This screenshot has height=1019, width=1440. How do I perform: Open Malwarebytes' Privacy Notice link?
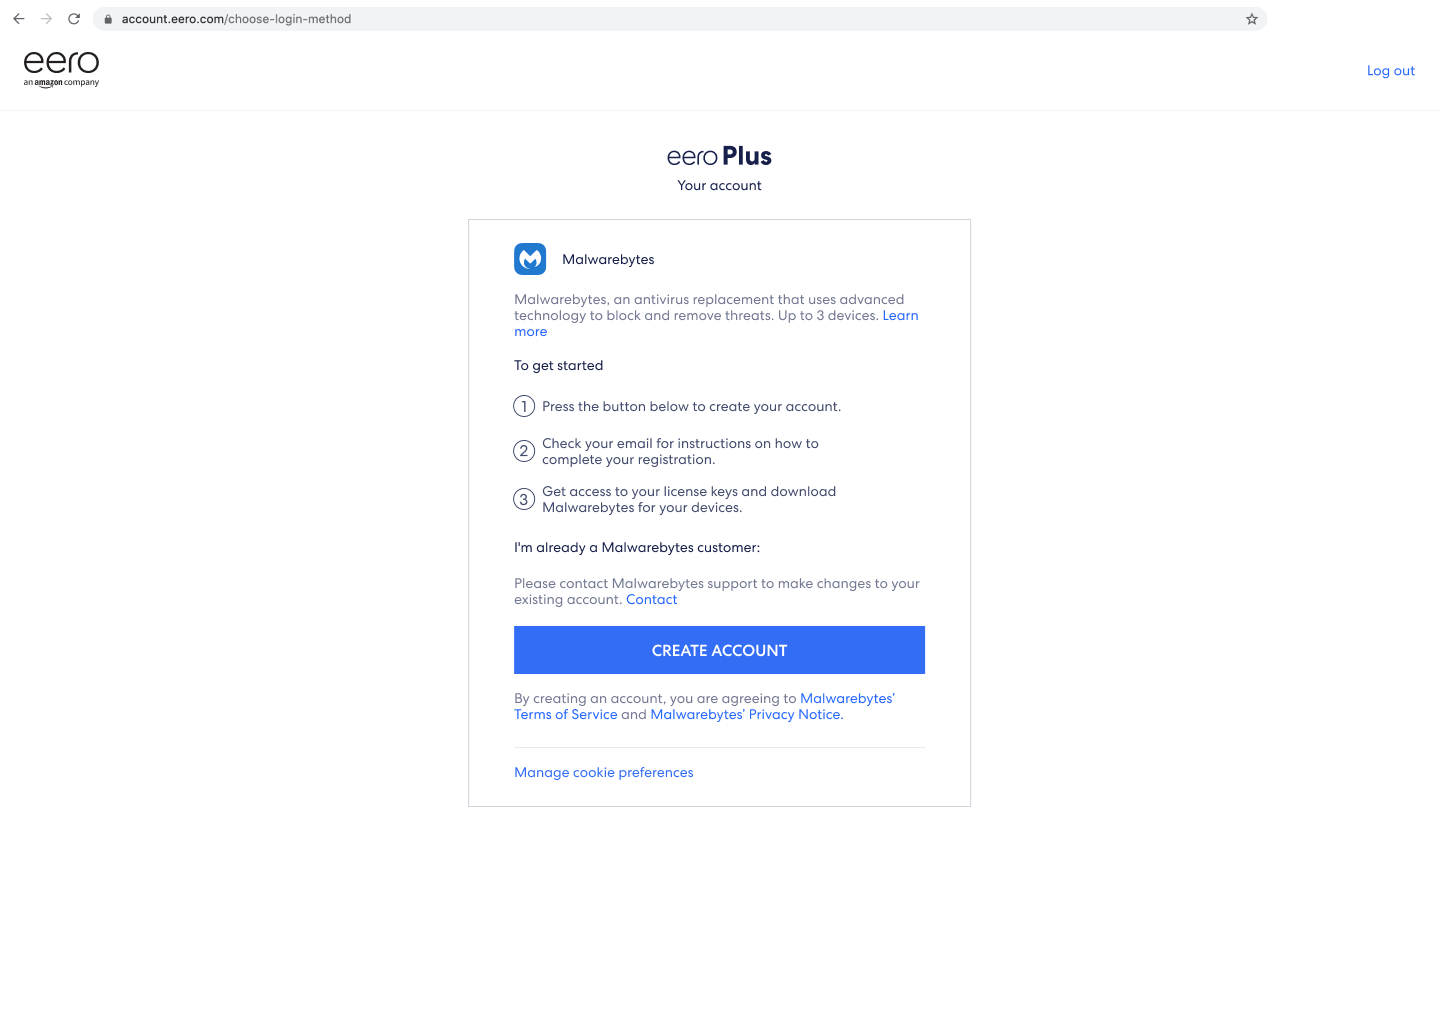pos(747,715)
